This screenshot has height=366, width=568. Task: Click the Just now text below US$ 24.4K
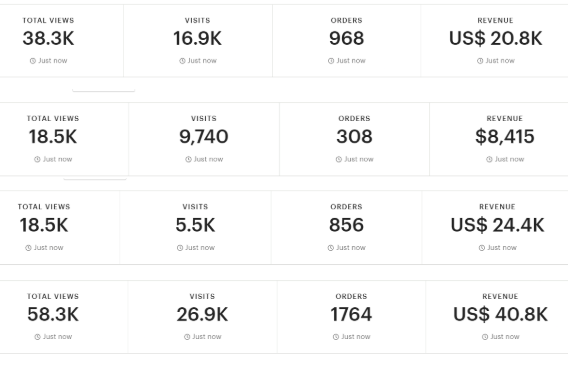pyautogui.click(x=502, y=248)
